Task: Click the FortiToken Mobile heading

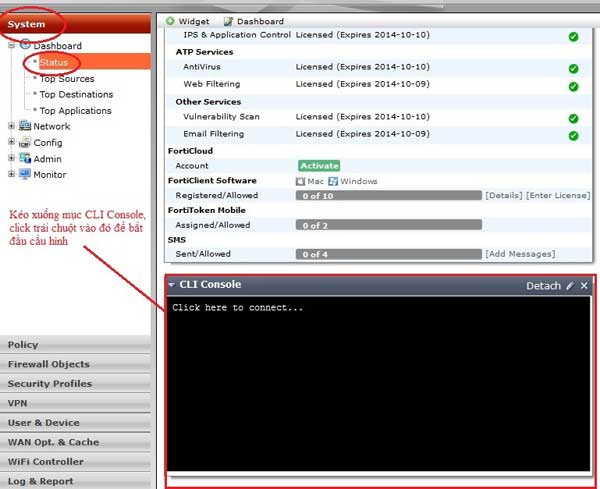Action: [207, 210]
